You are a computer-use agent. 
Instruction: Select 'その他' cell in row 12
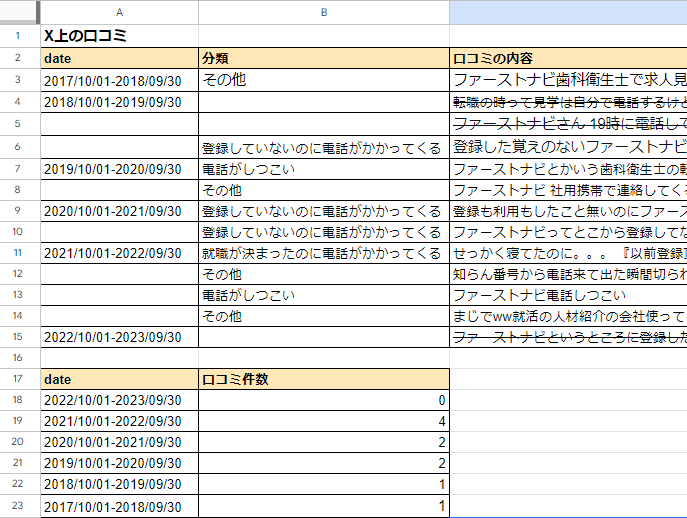(324, 274)
